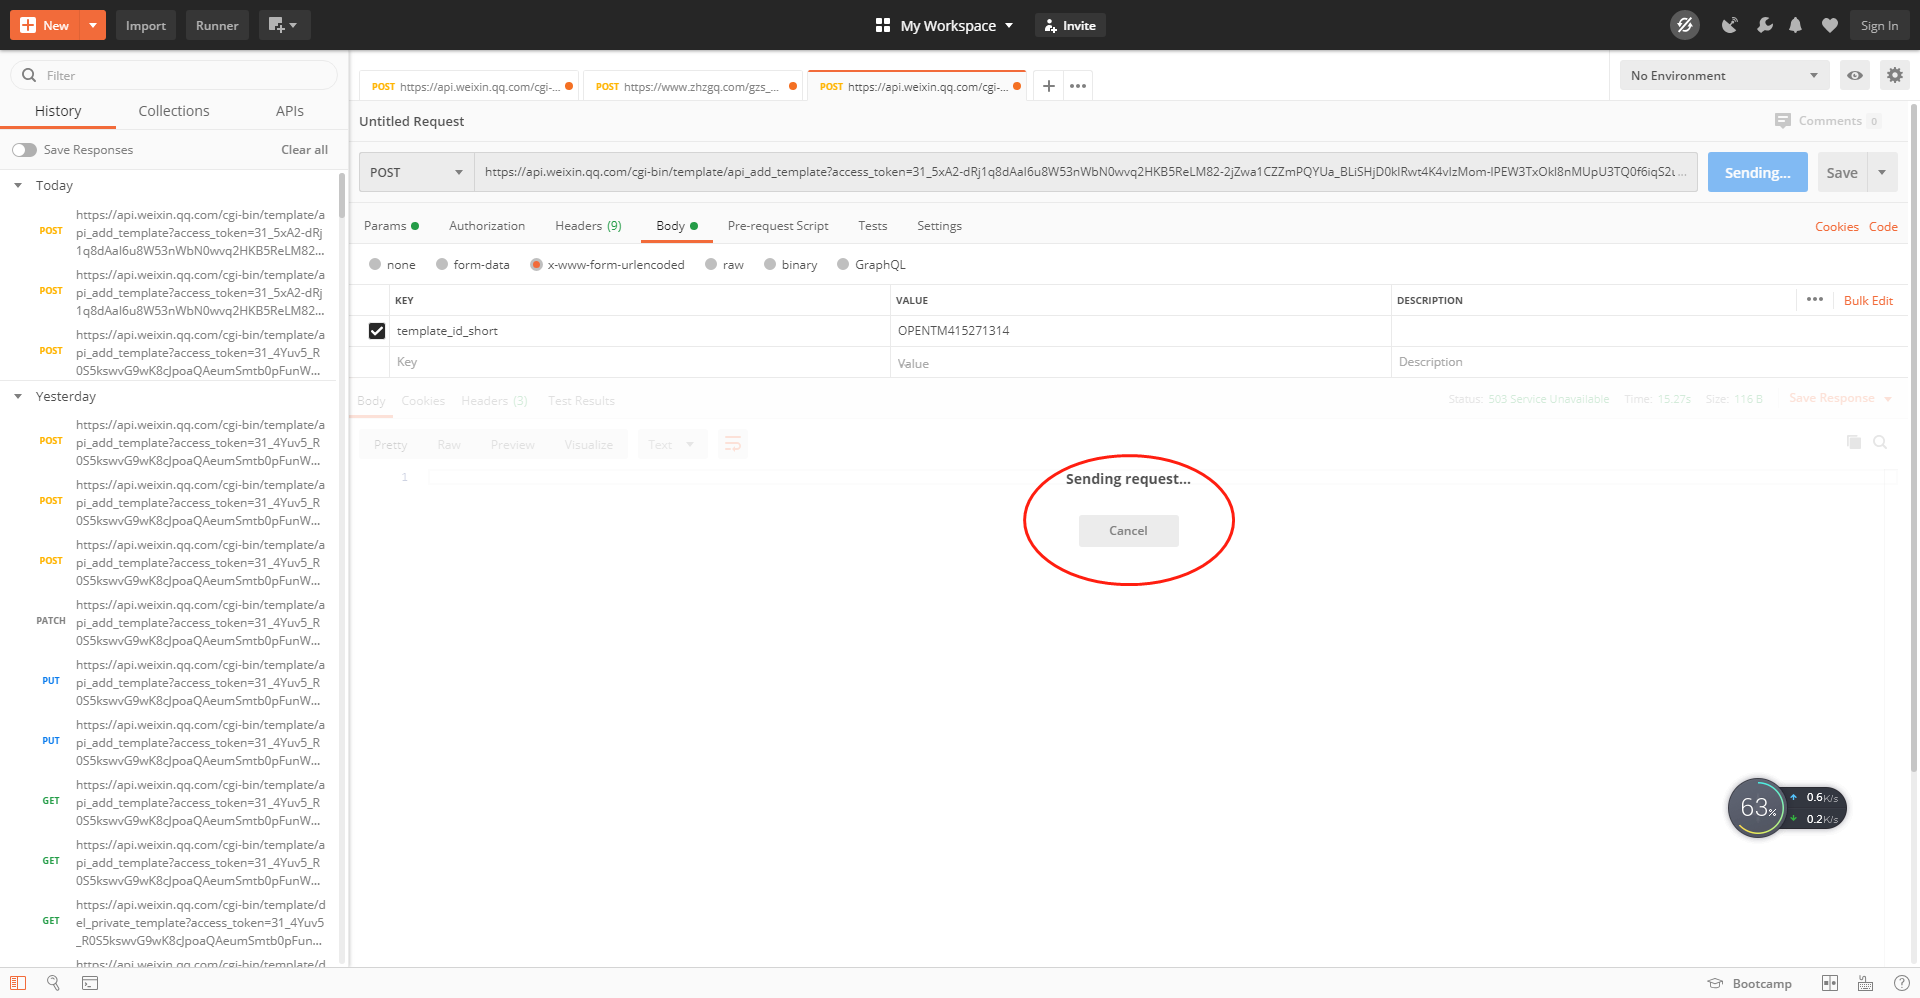Open the Postman console icon
Image resolution: width=1920 pixels, height=998 pixels.
[x=90, y=983]
